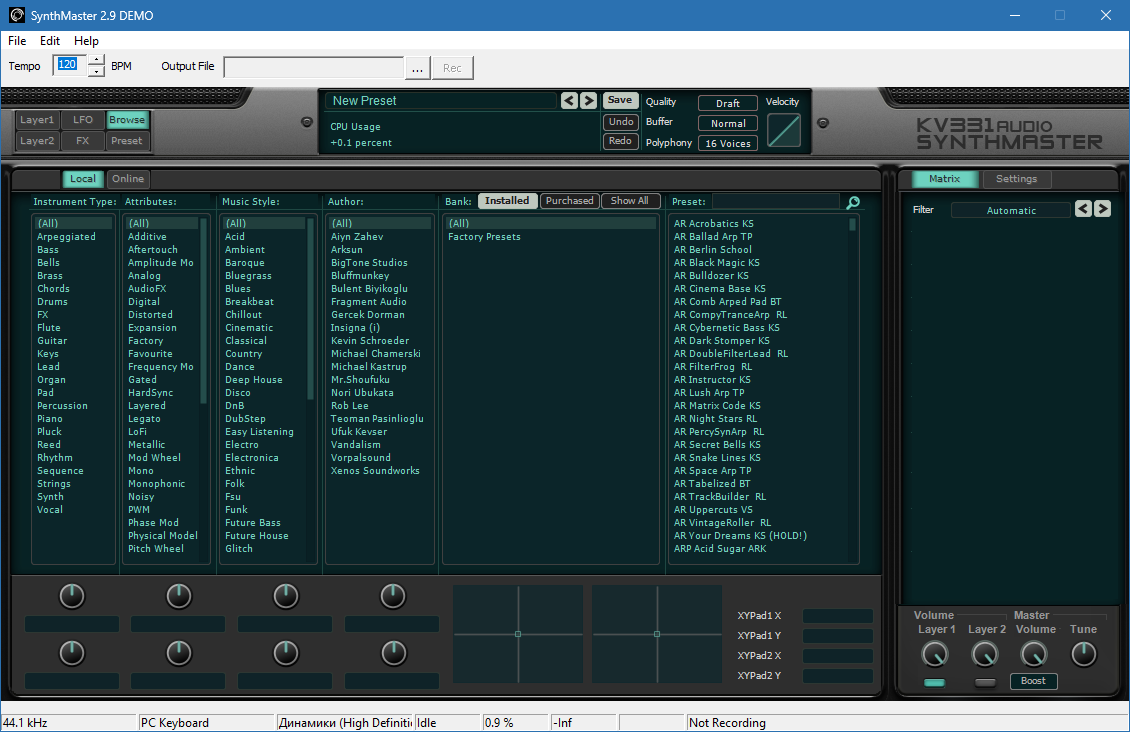Increase tempo with the up stepper arrow
The width and height of the screenshot is (1130, 732).
96,61
